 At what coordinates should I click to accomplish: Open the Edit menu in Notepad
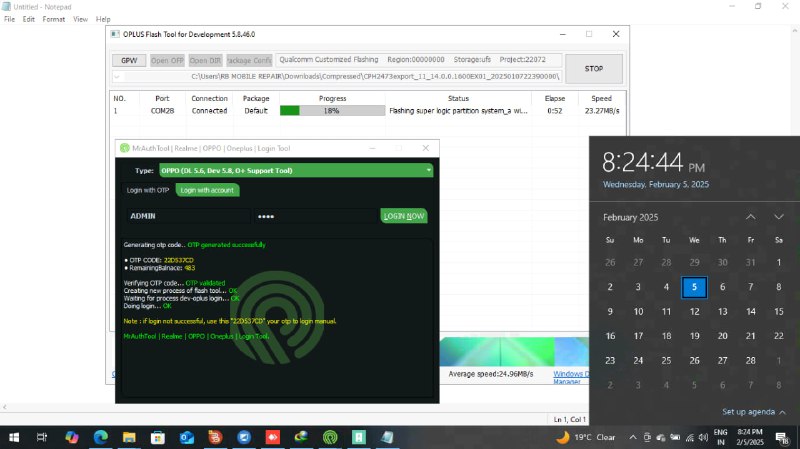[x=29, y=19]
